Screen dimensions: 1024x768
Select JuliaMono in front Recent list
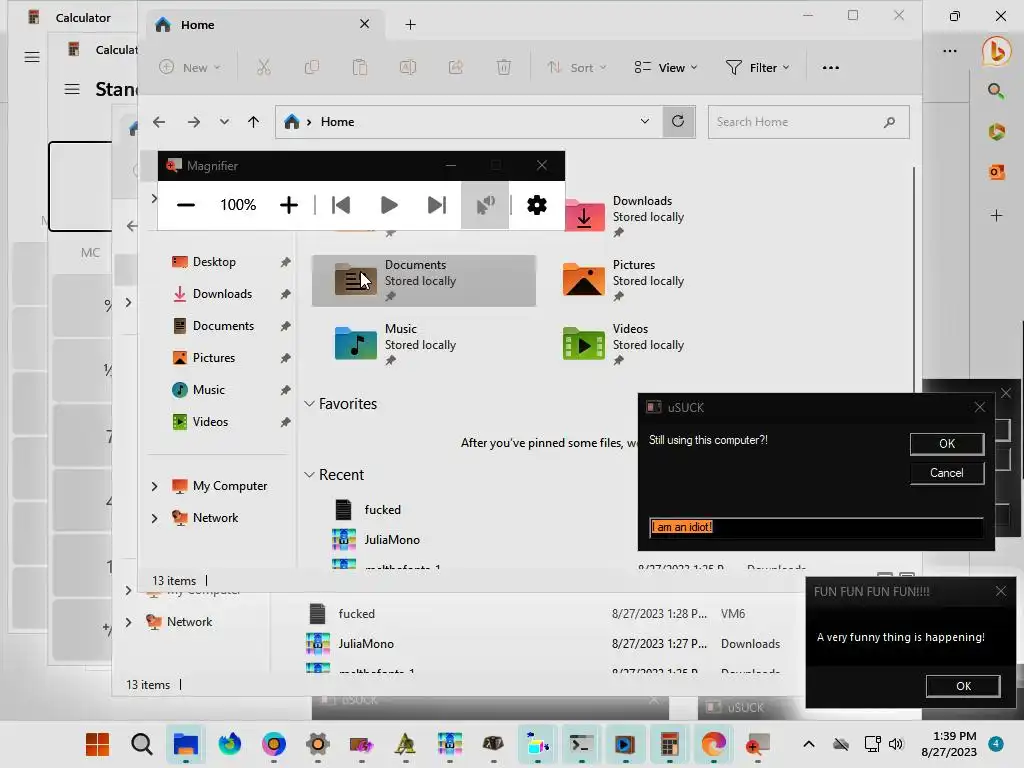392,540
